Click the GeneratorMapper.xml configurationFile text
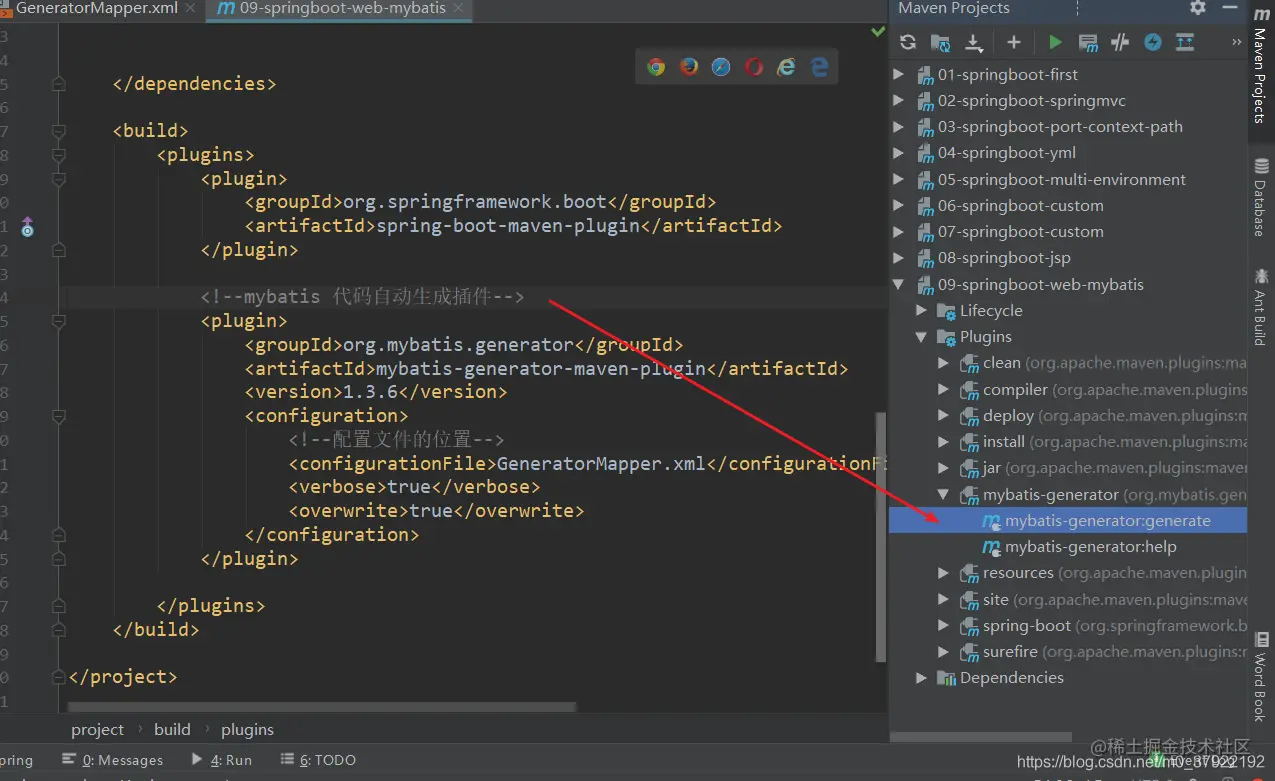Viewport: 1275px width, 781px height. click(601, 464)
